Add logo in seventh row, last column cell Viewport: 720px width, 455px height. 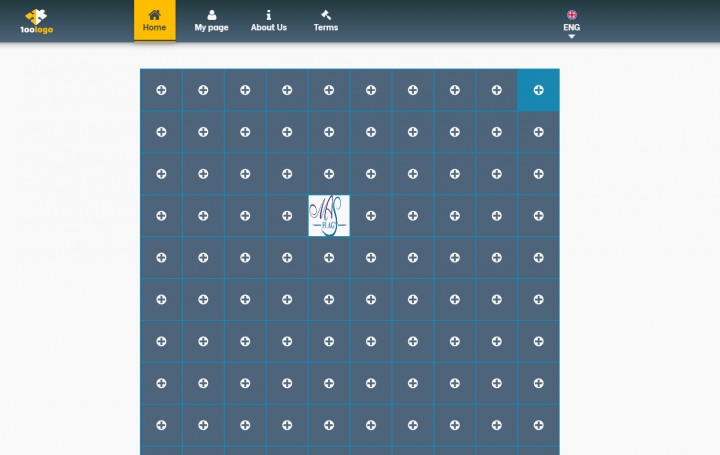pos(539,342)
